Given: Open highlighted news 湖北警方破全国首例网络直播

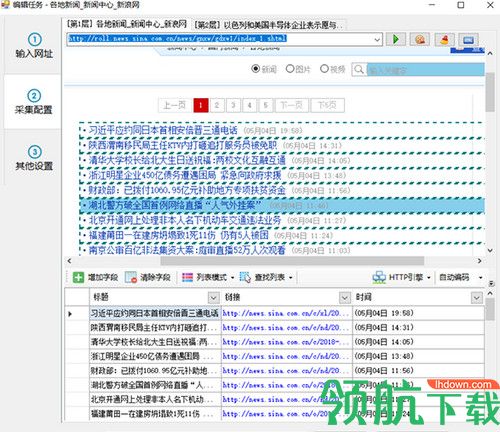Looking at the screenshot, I should (x=174, y=205).
